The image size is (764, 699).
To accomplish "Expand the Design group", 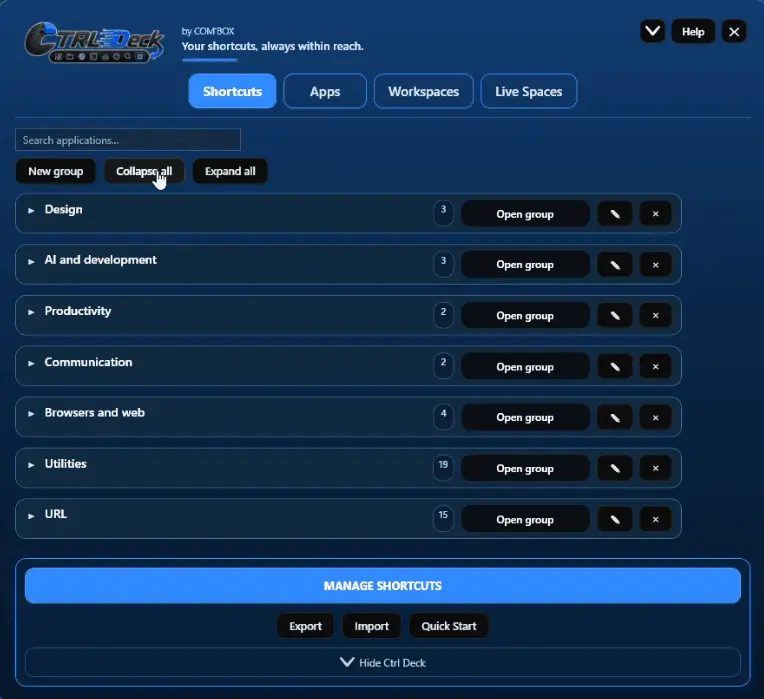I will click(x=31, y=210).
